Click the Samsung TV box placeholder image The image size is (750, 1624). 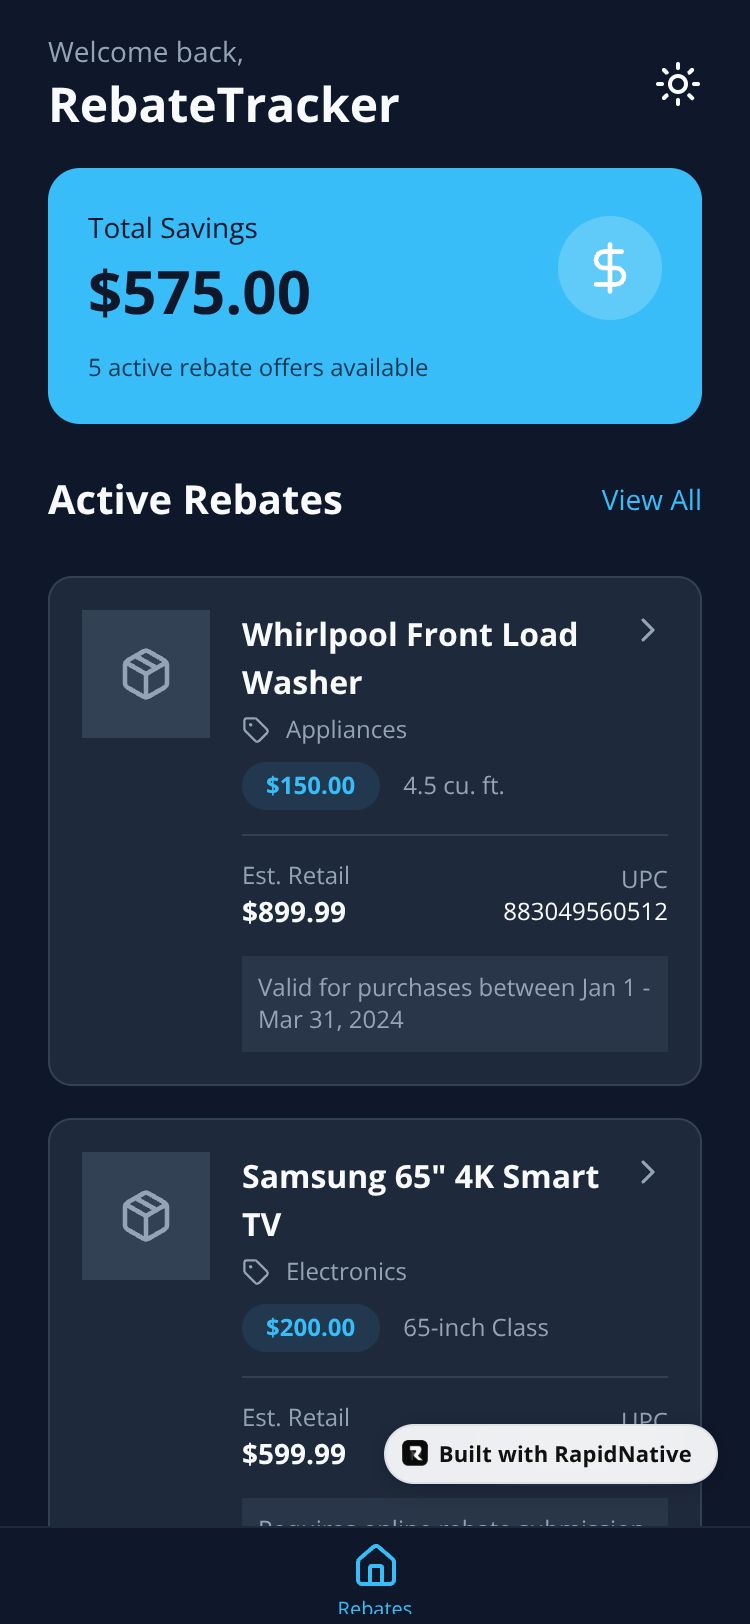click(146, 1216)
